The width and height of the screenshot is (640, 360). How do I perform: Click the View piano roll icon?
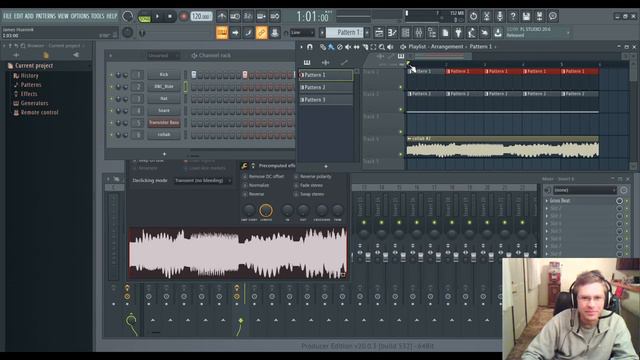[x=392, y=33]
